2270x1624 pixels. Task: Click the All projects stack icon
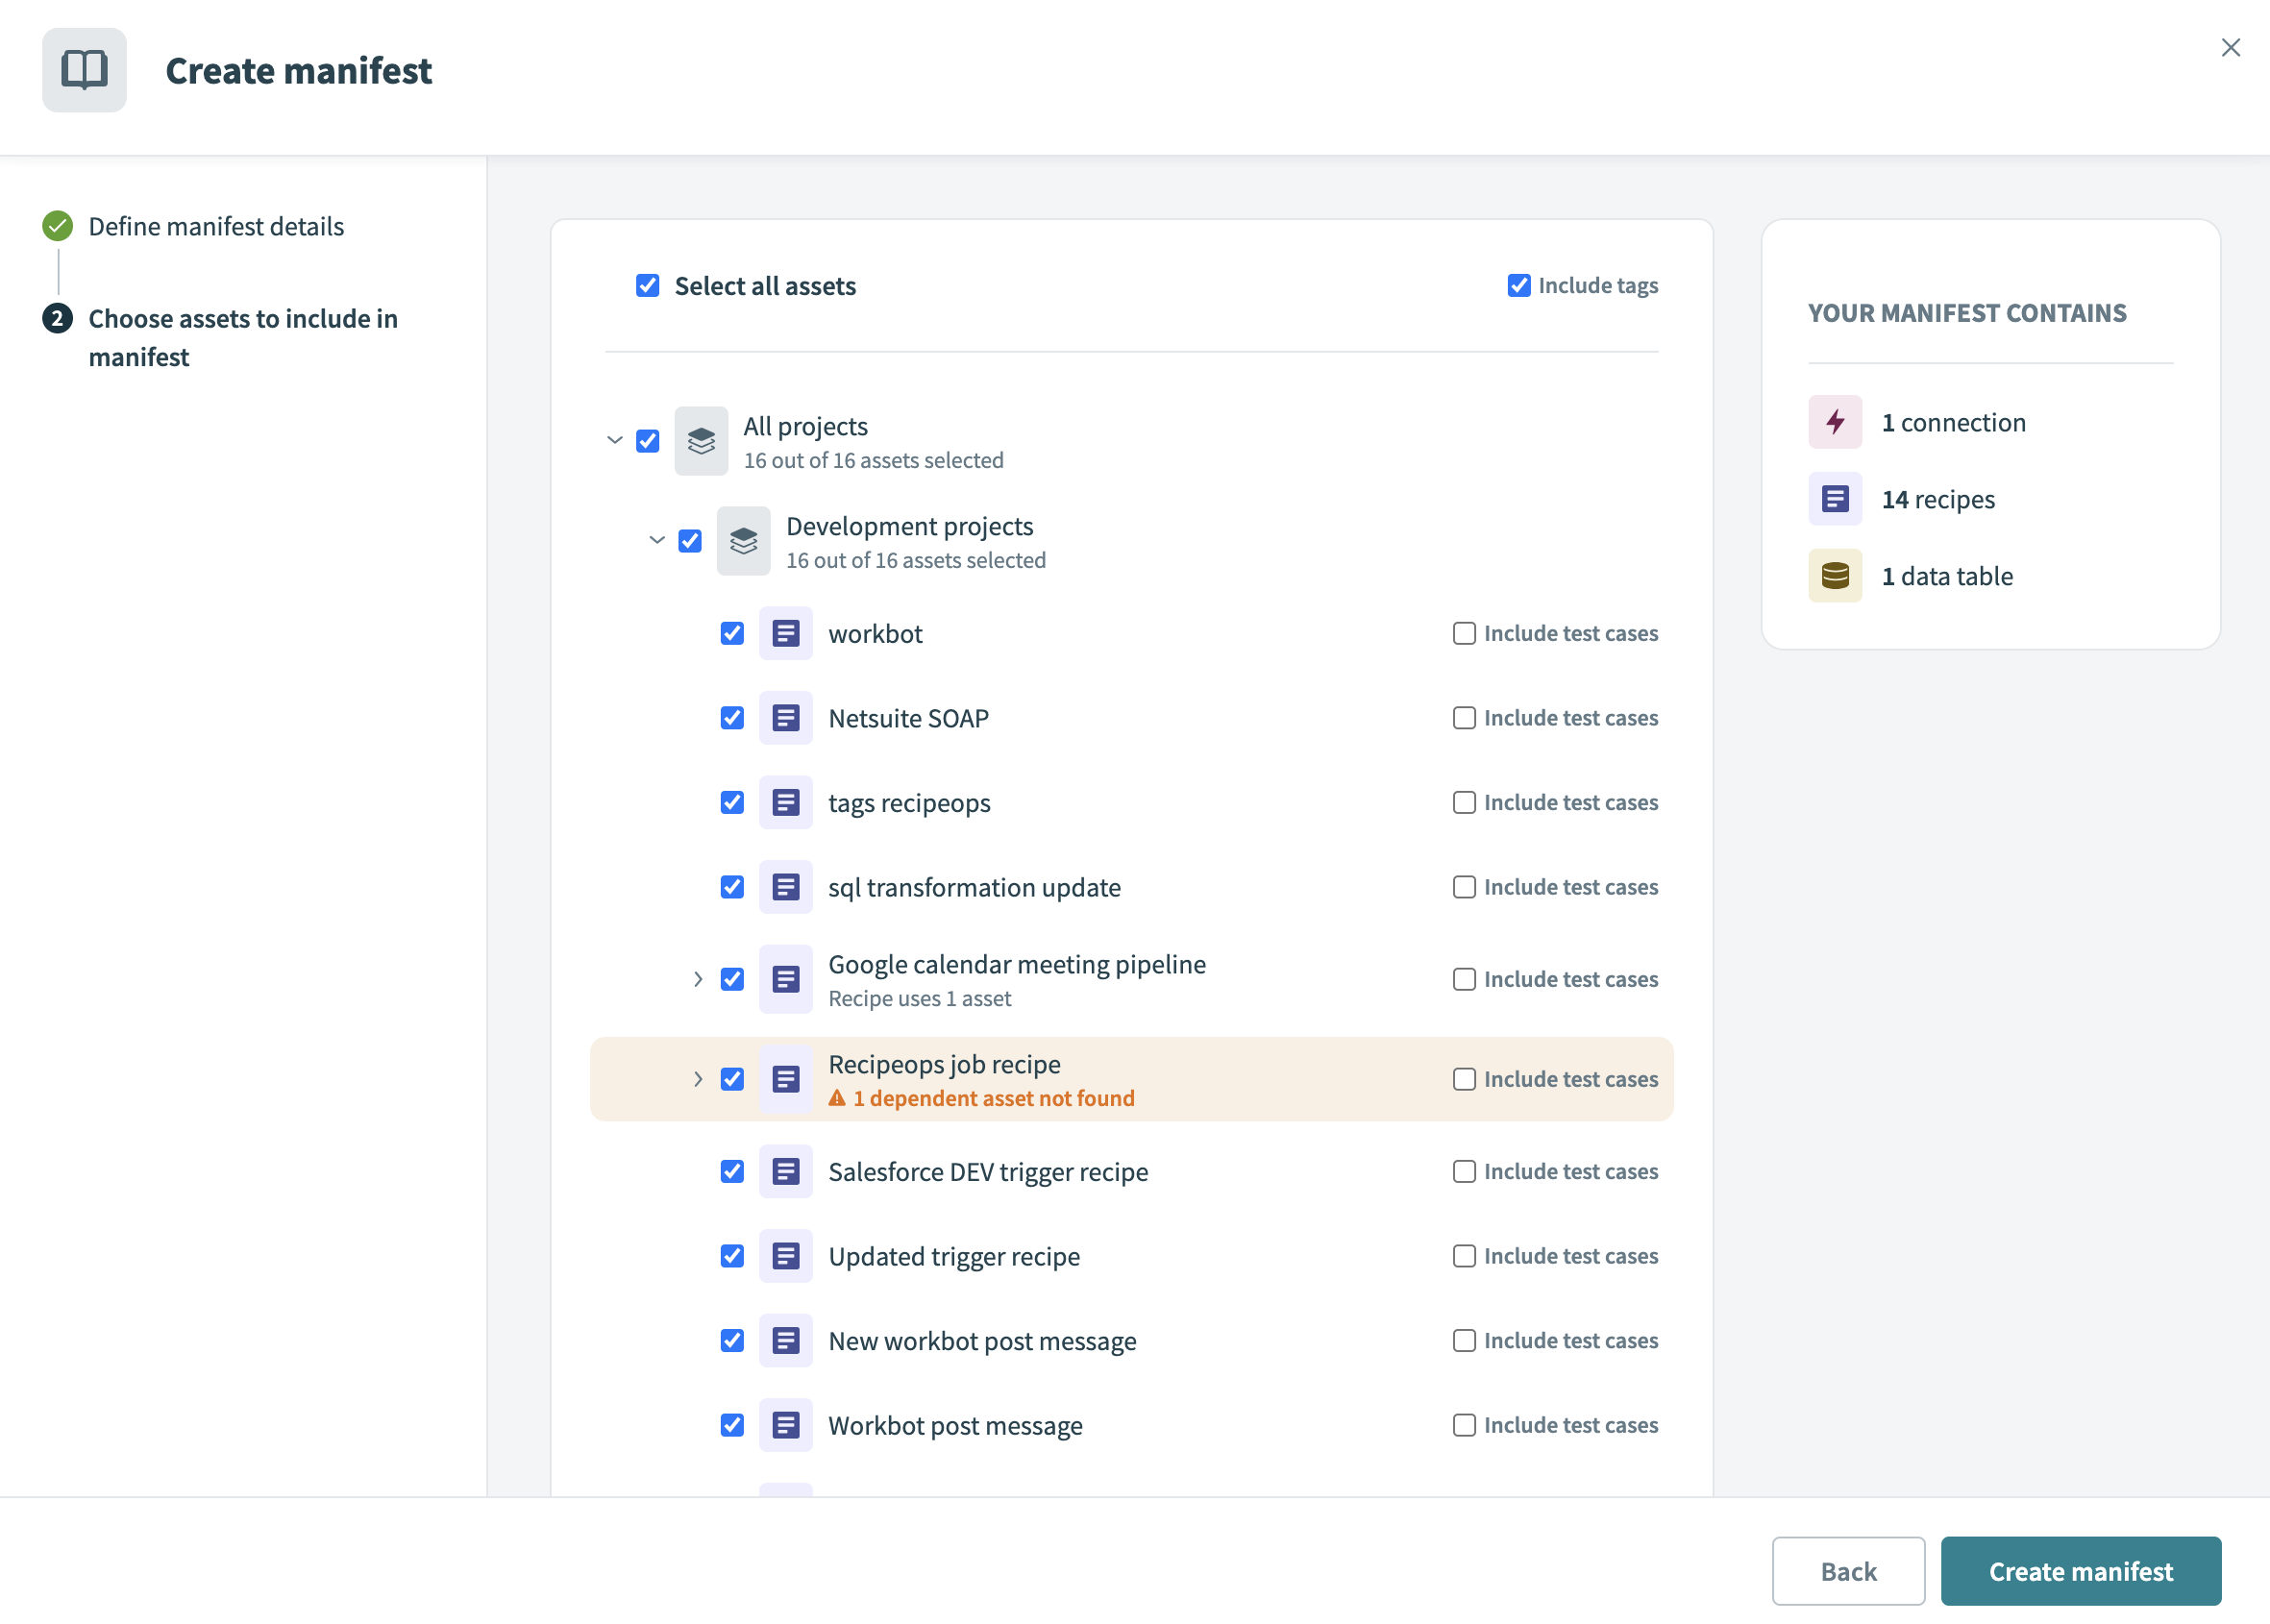tap(701, 441)
